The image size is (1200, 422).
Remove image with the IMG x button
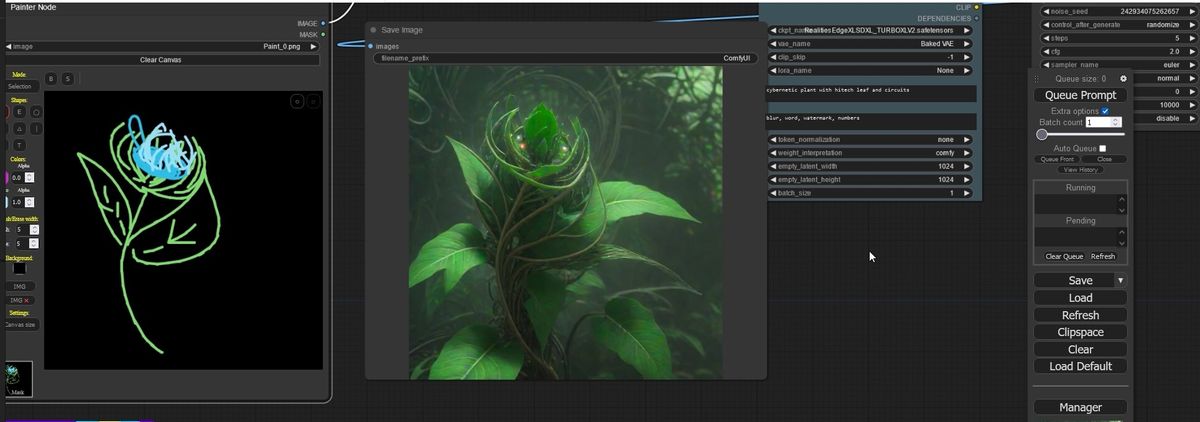coord(19,300)
